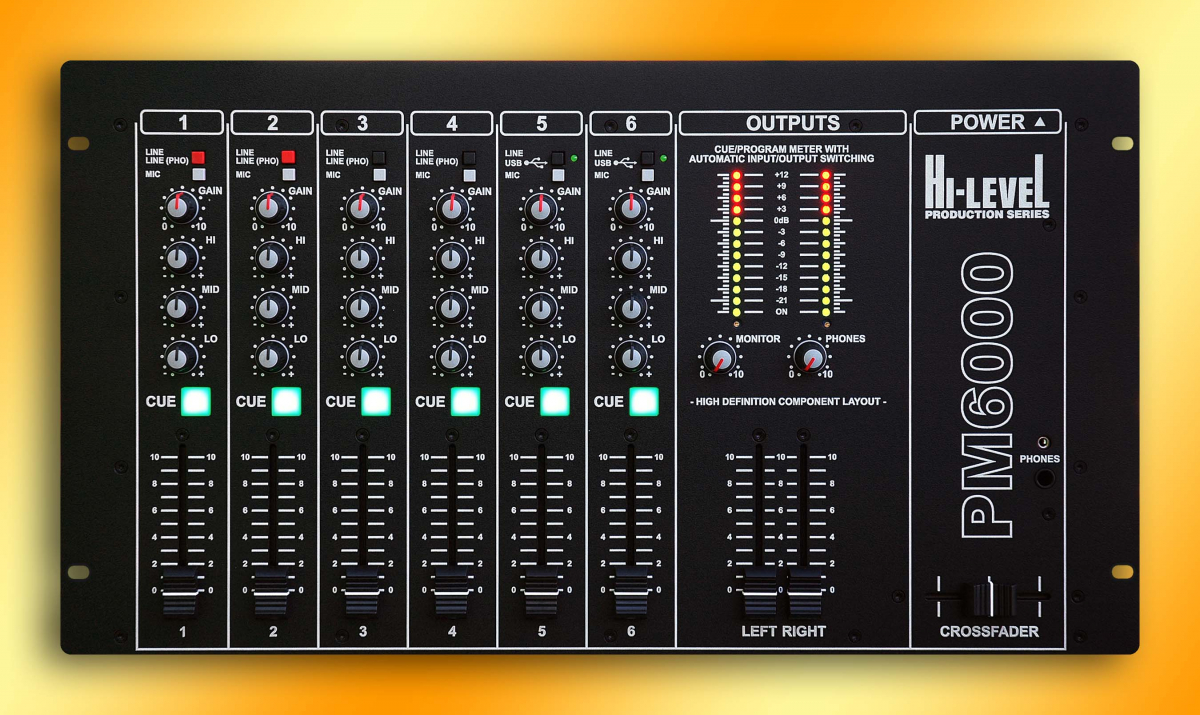Toggle channel 1 red LINE/PHO input button
Screen dimensions: 1200x715
pyautogui.click(x=198, y=157)
